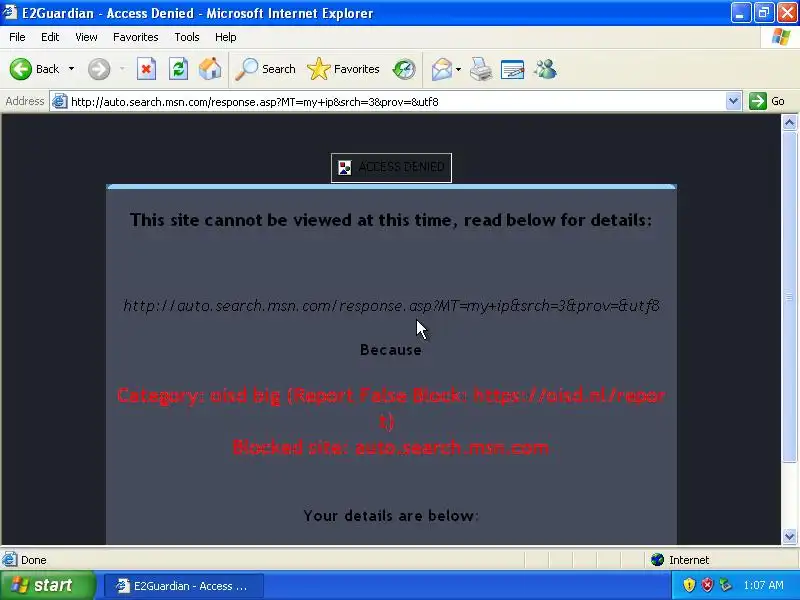Image resolution: width=800 pixels, height=600 pixels.
Task: Click the grey Forward arrow button
Action: click(99, 69)
